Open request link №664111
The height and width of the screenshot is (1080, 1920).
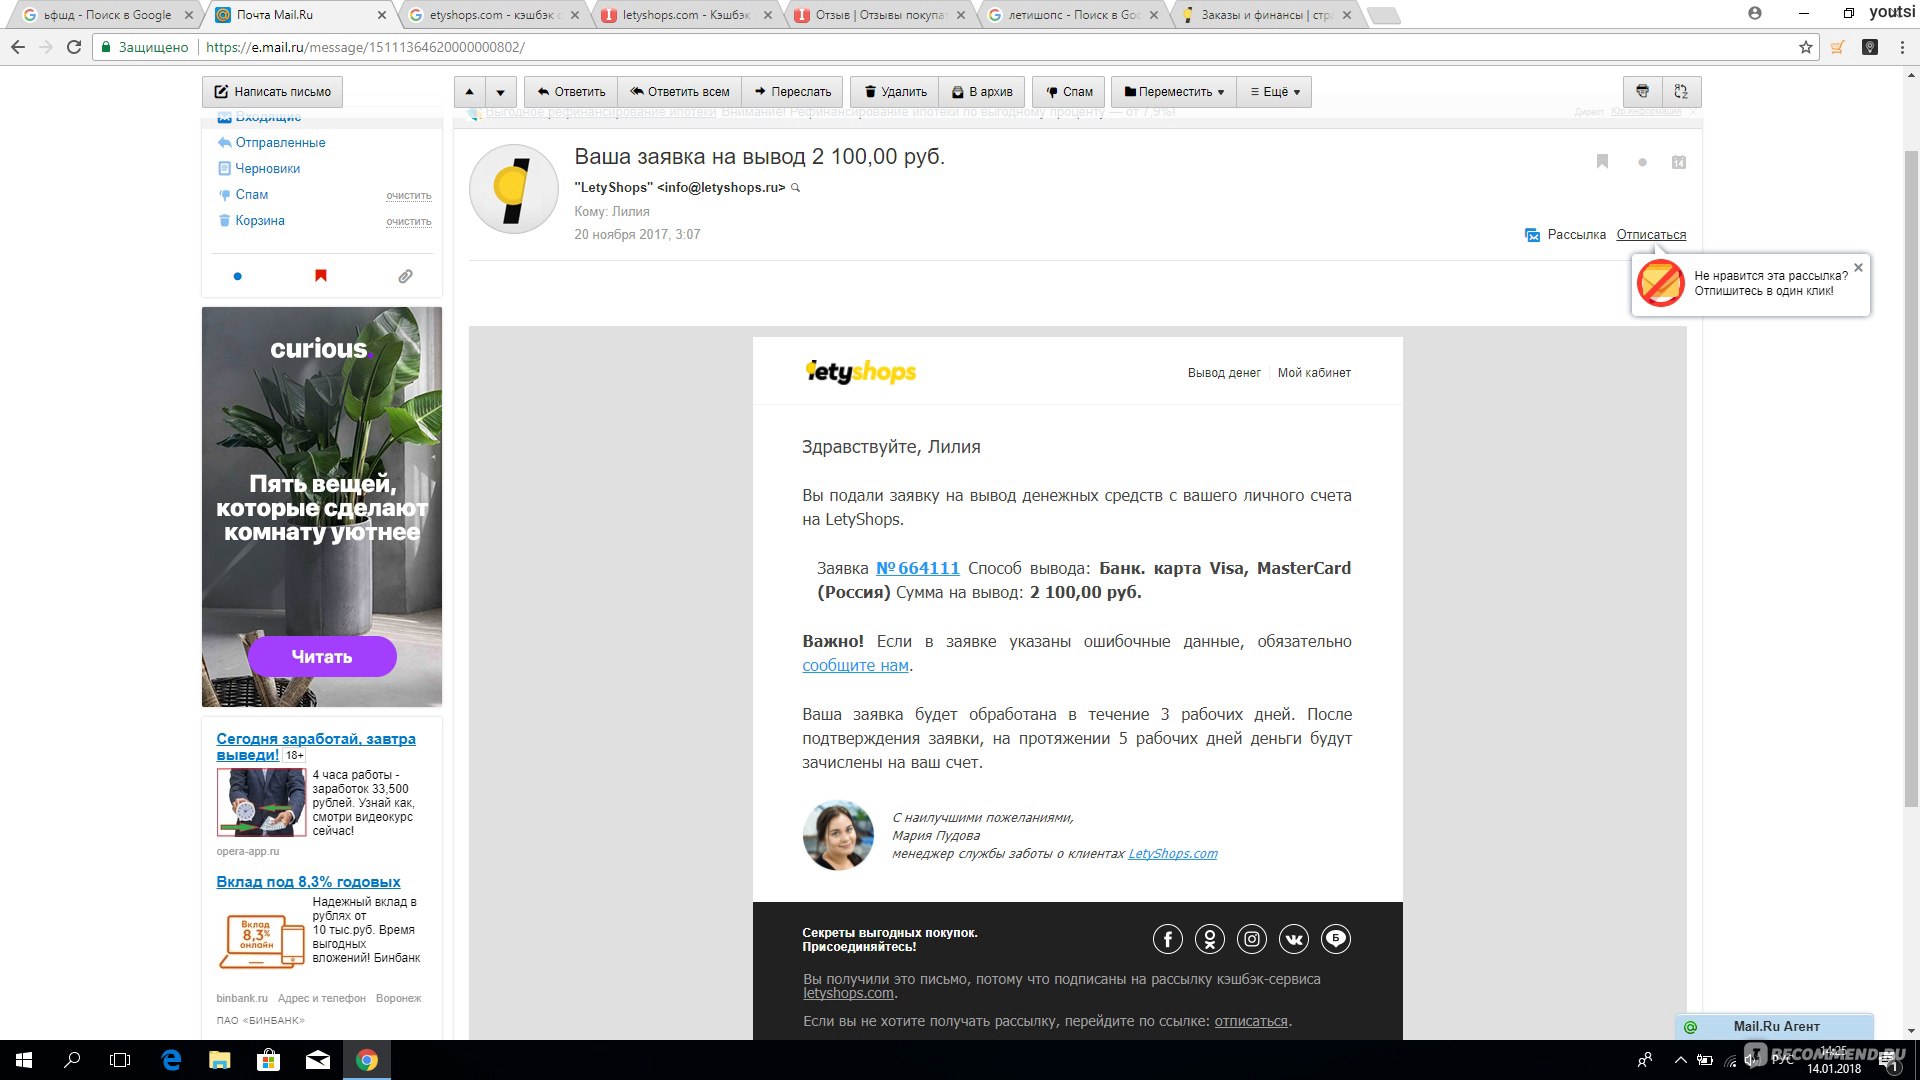point(918,568)
